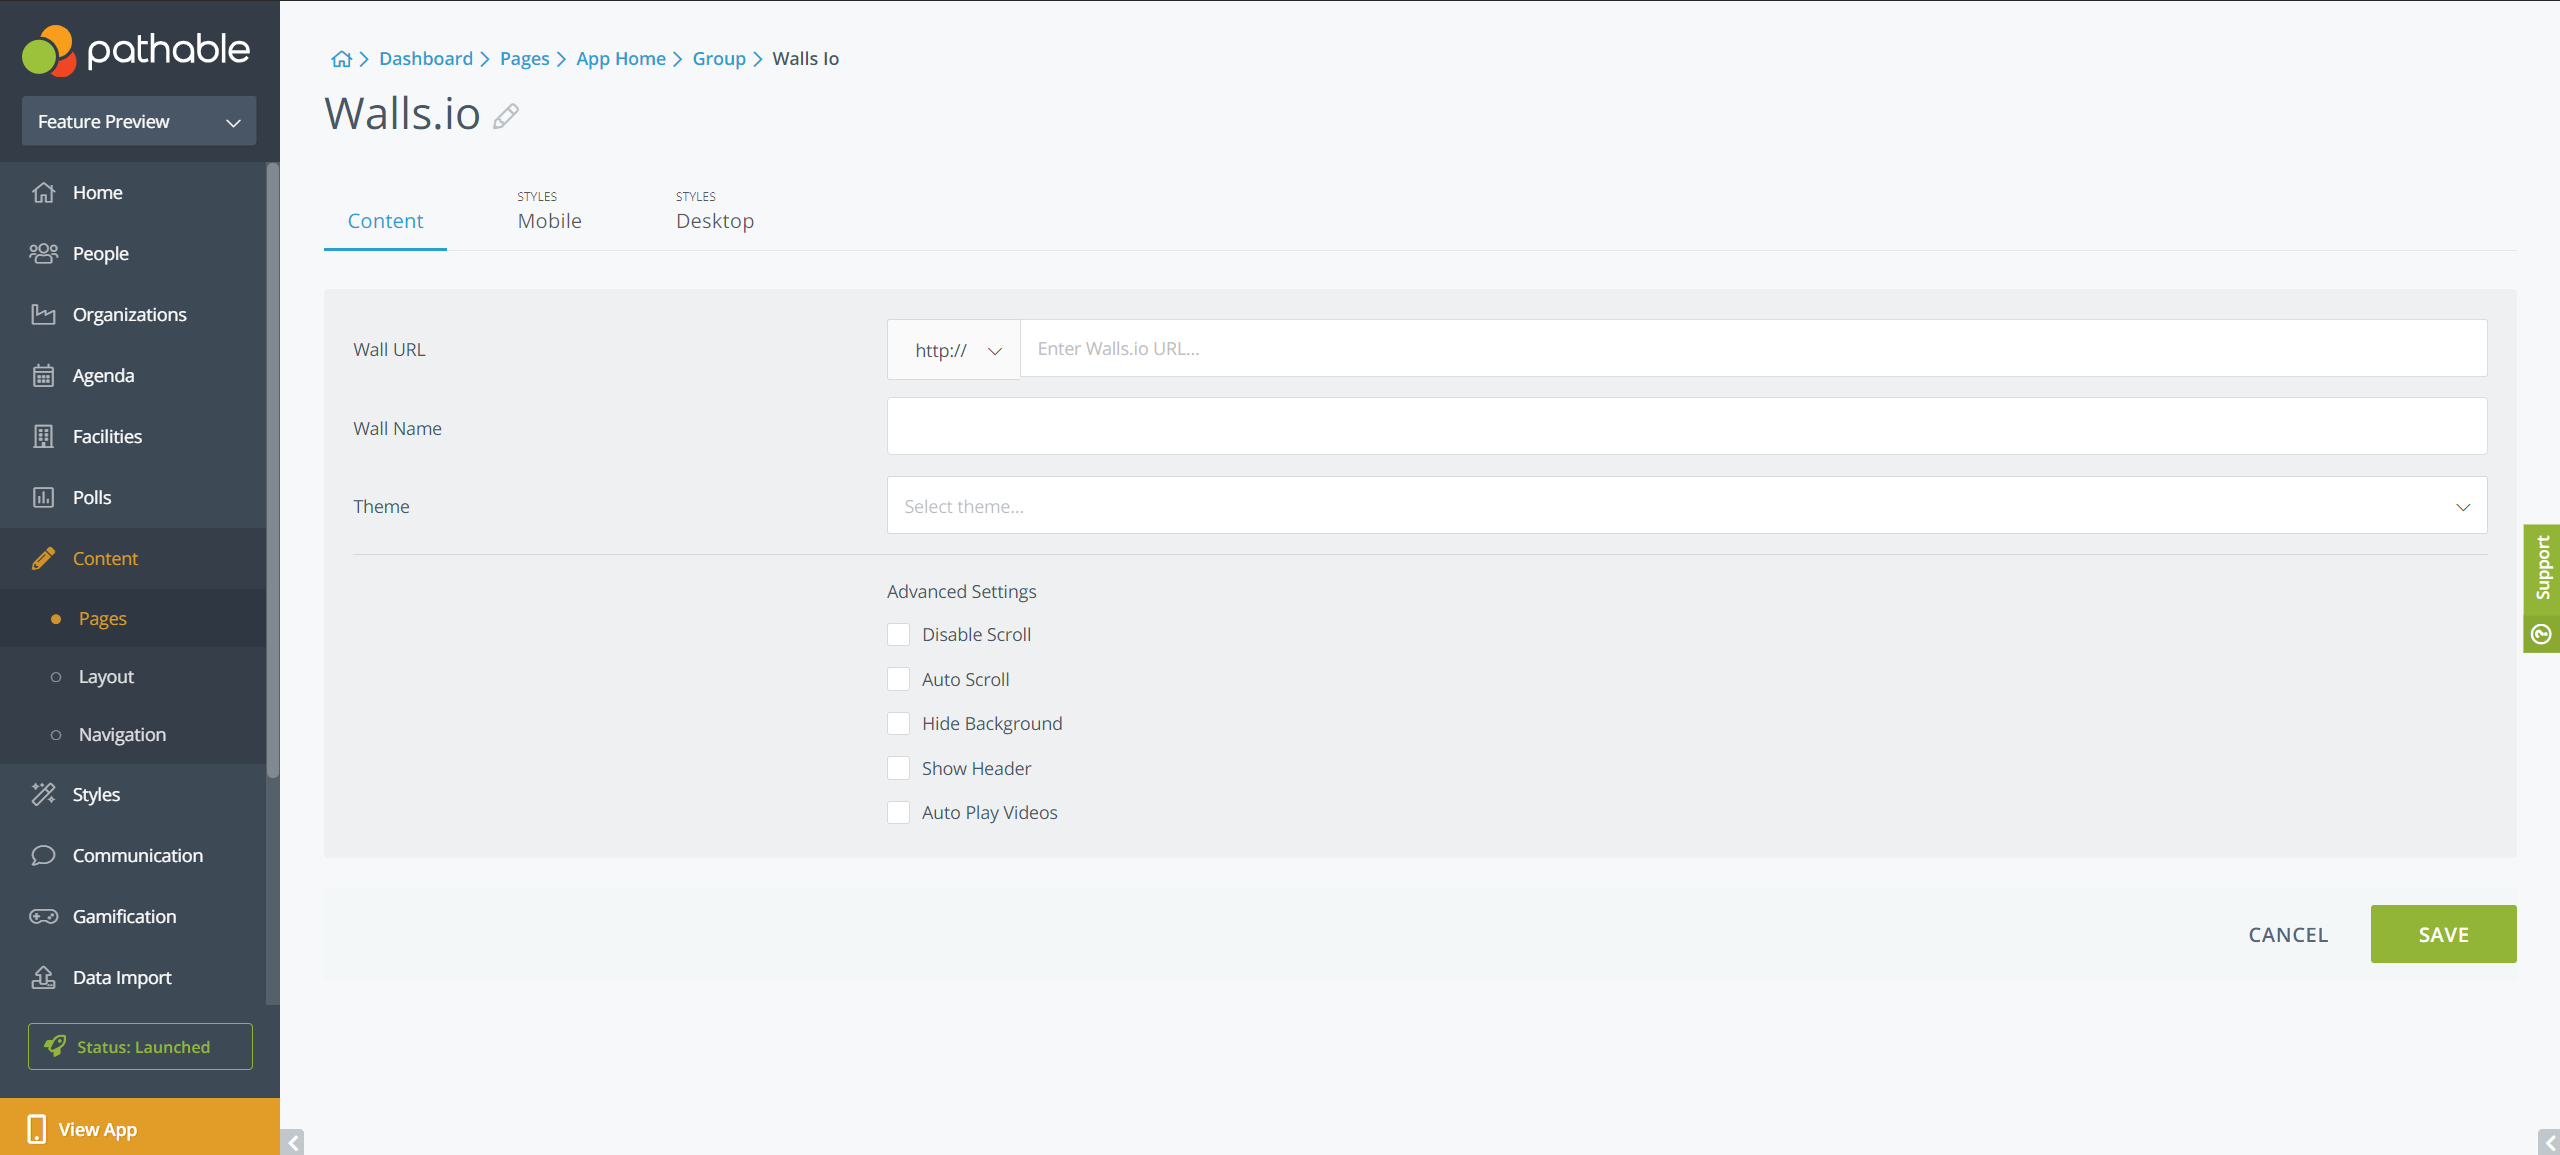Image resolution: width=2560 pixels, height=1155 pixels.
Task: Enable Auto Play Videos checkbox
Action: pos(898,813)
